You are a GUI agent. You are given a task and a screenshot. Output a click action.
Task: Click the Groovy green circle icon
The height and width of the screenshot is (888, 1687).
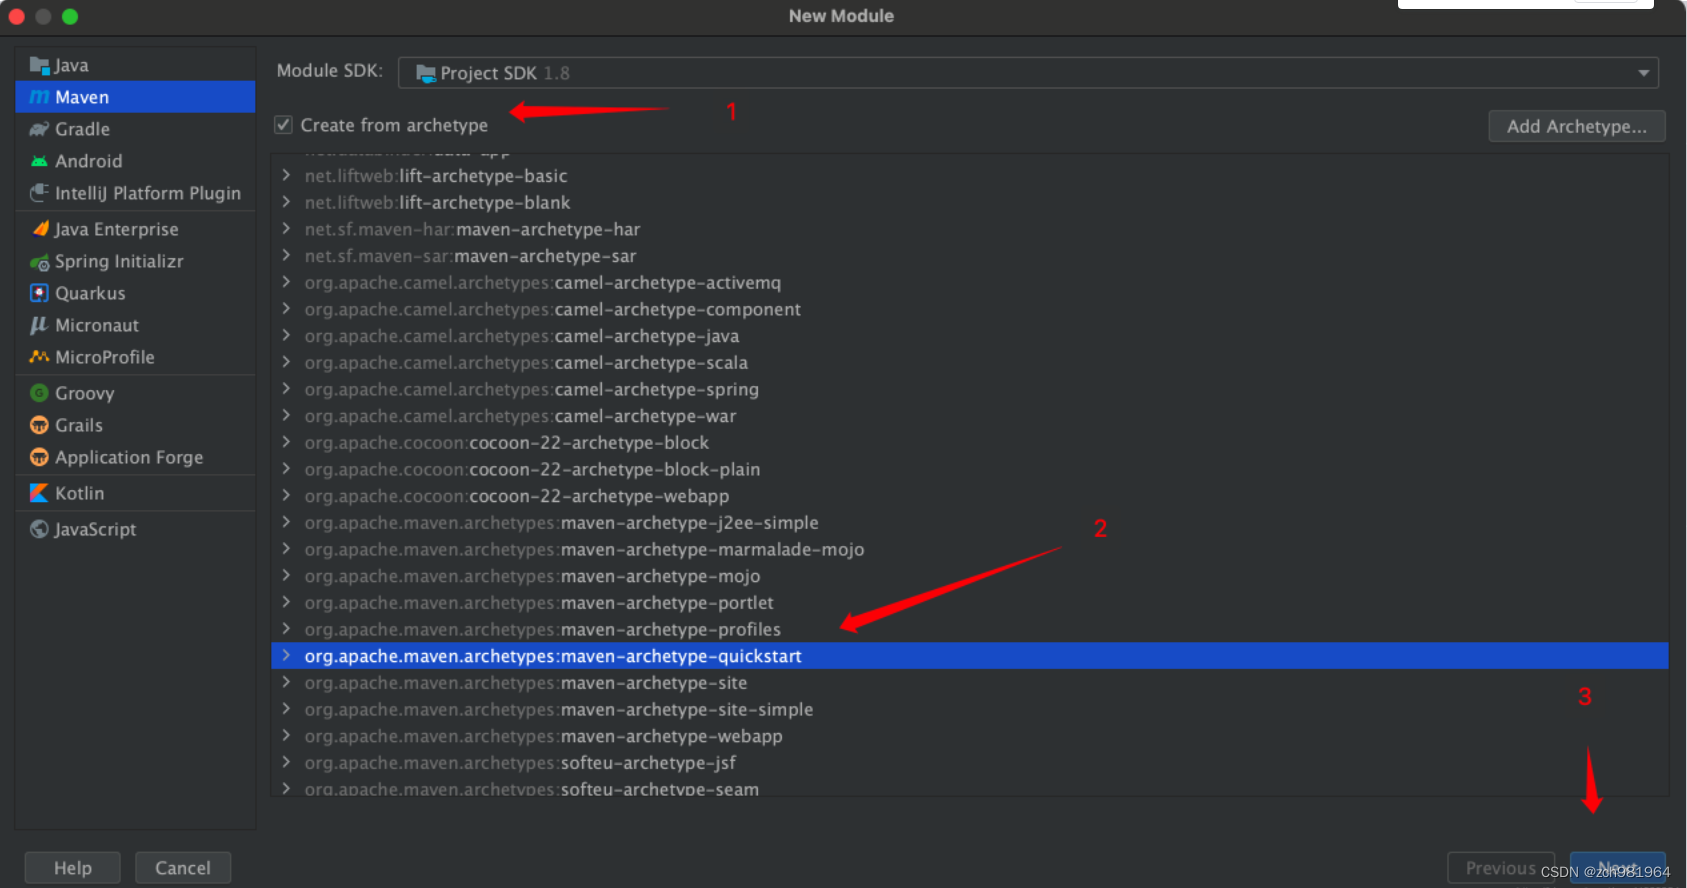39,393
